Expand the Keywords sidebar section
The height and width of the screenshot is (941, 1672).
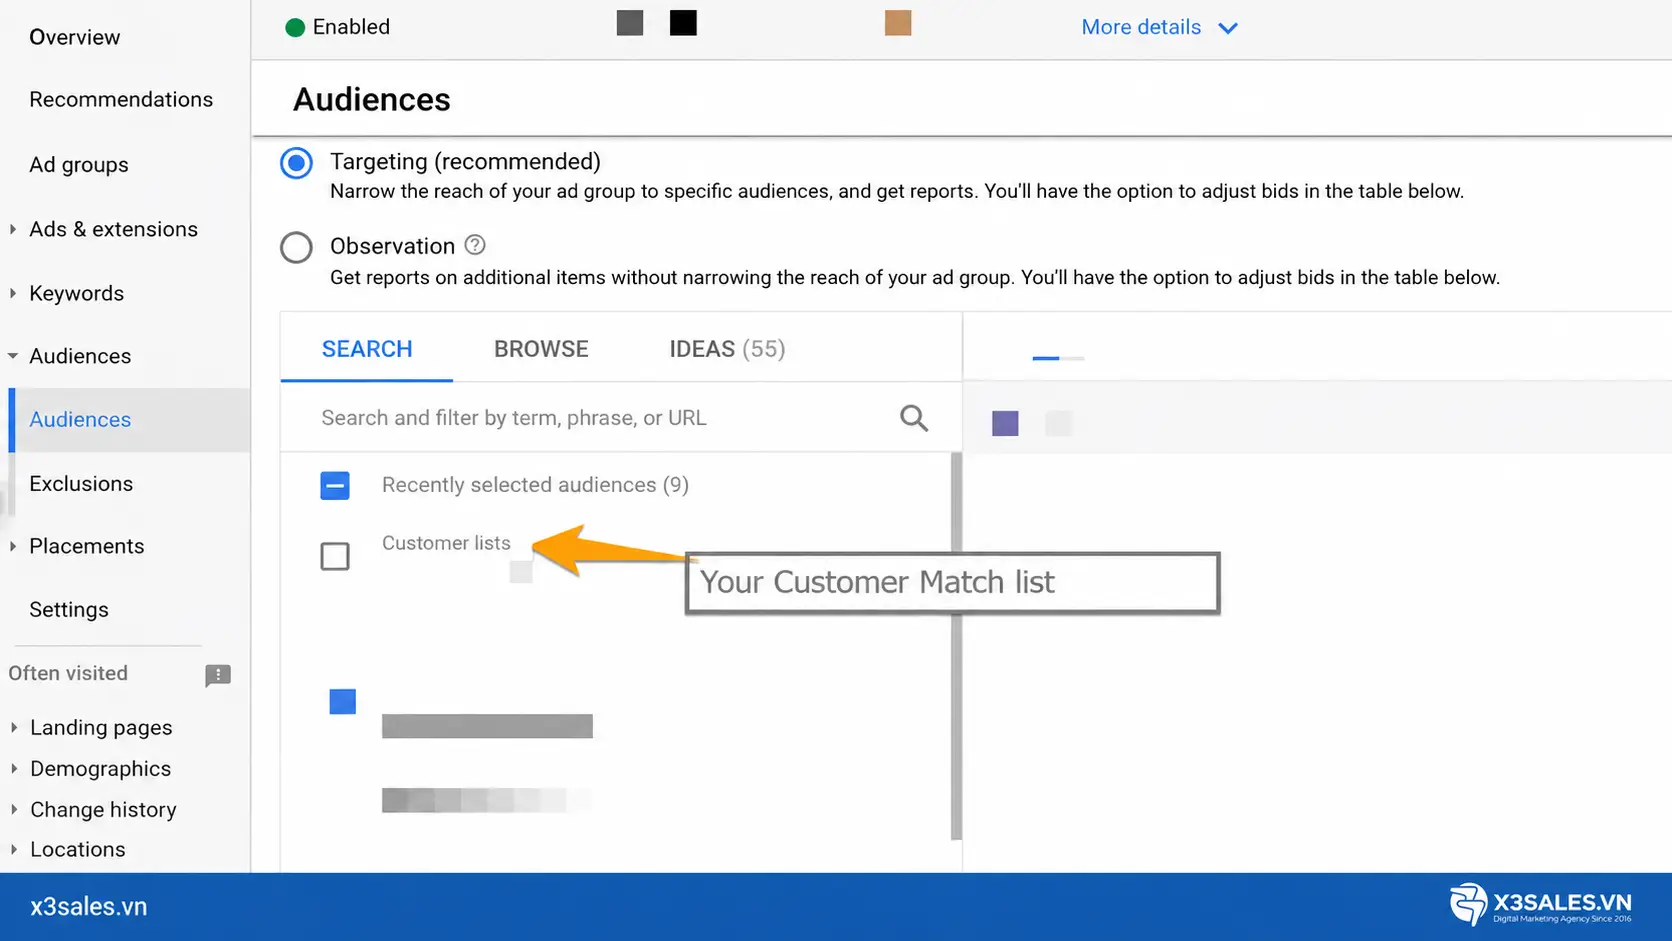click(x=13, y=293)
